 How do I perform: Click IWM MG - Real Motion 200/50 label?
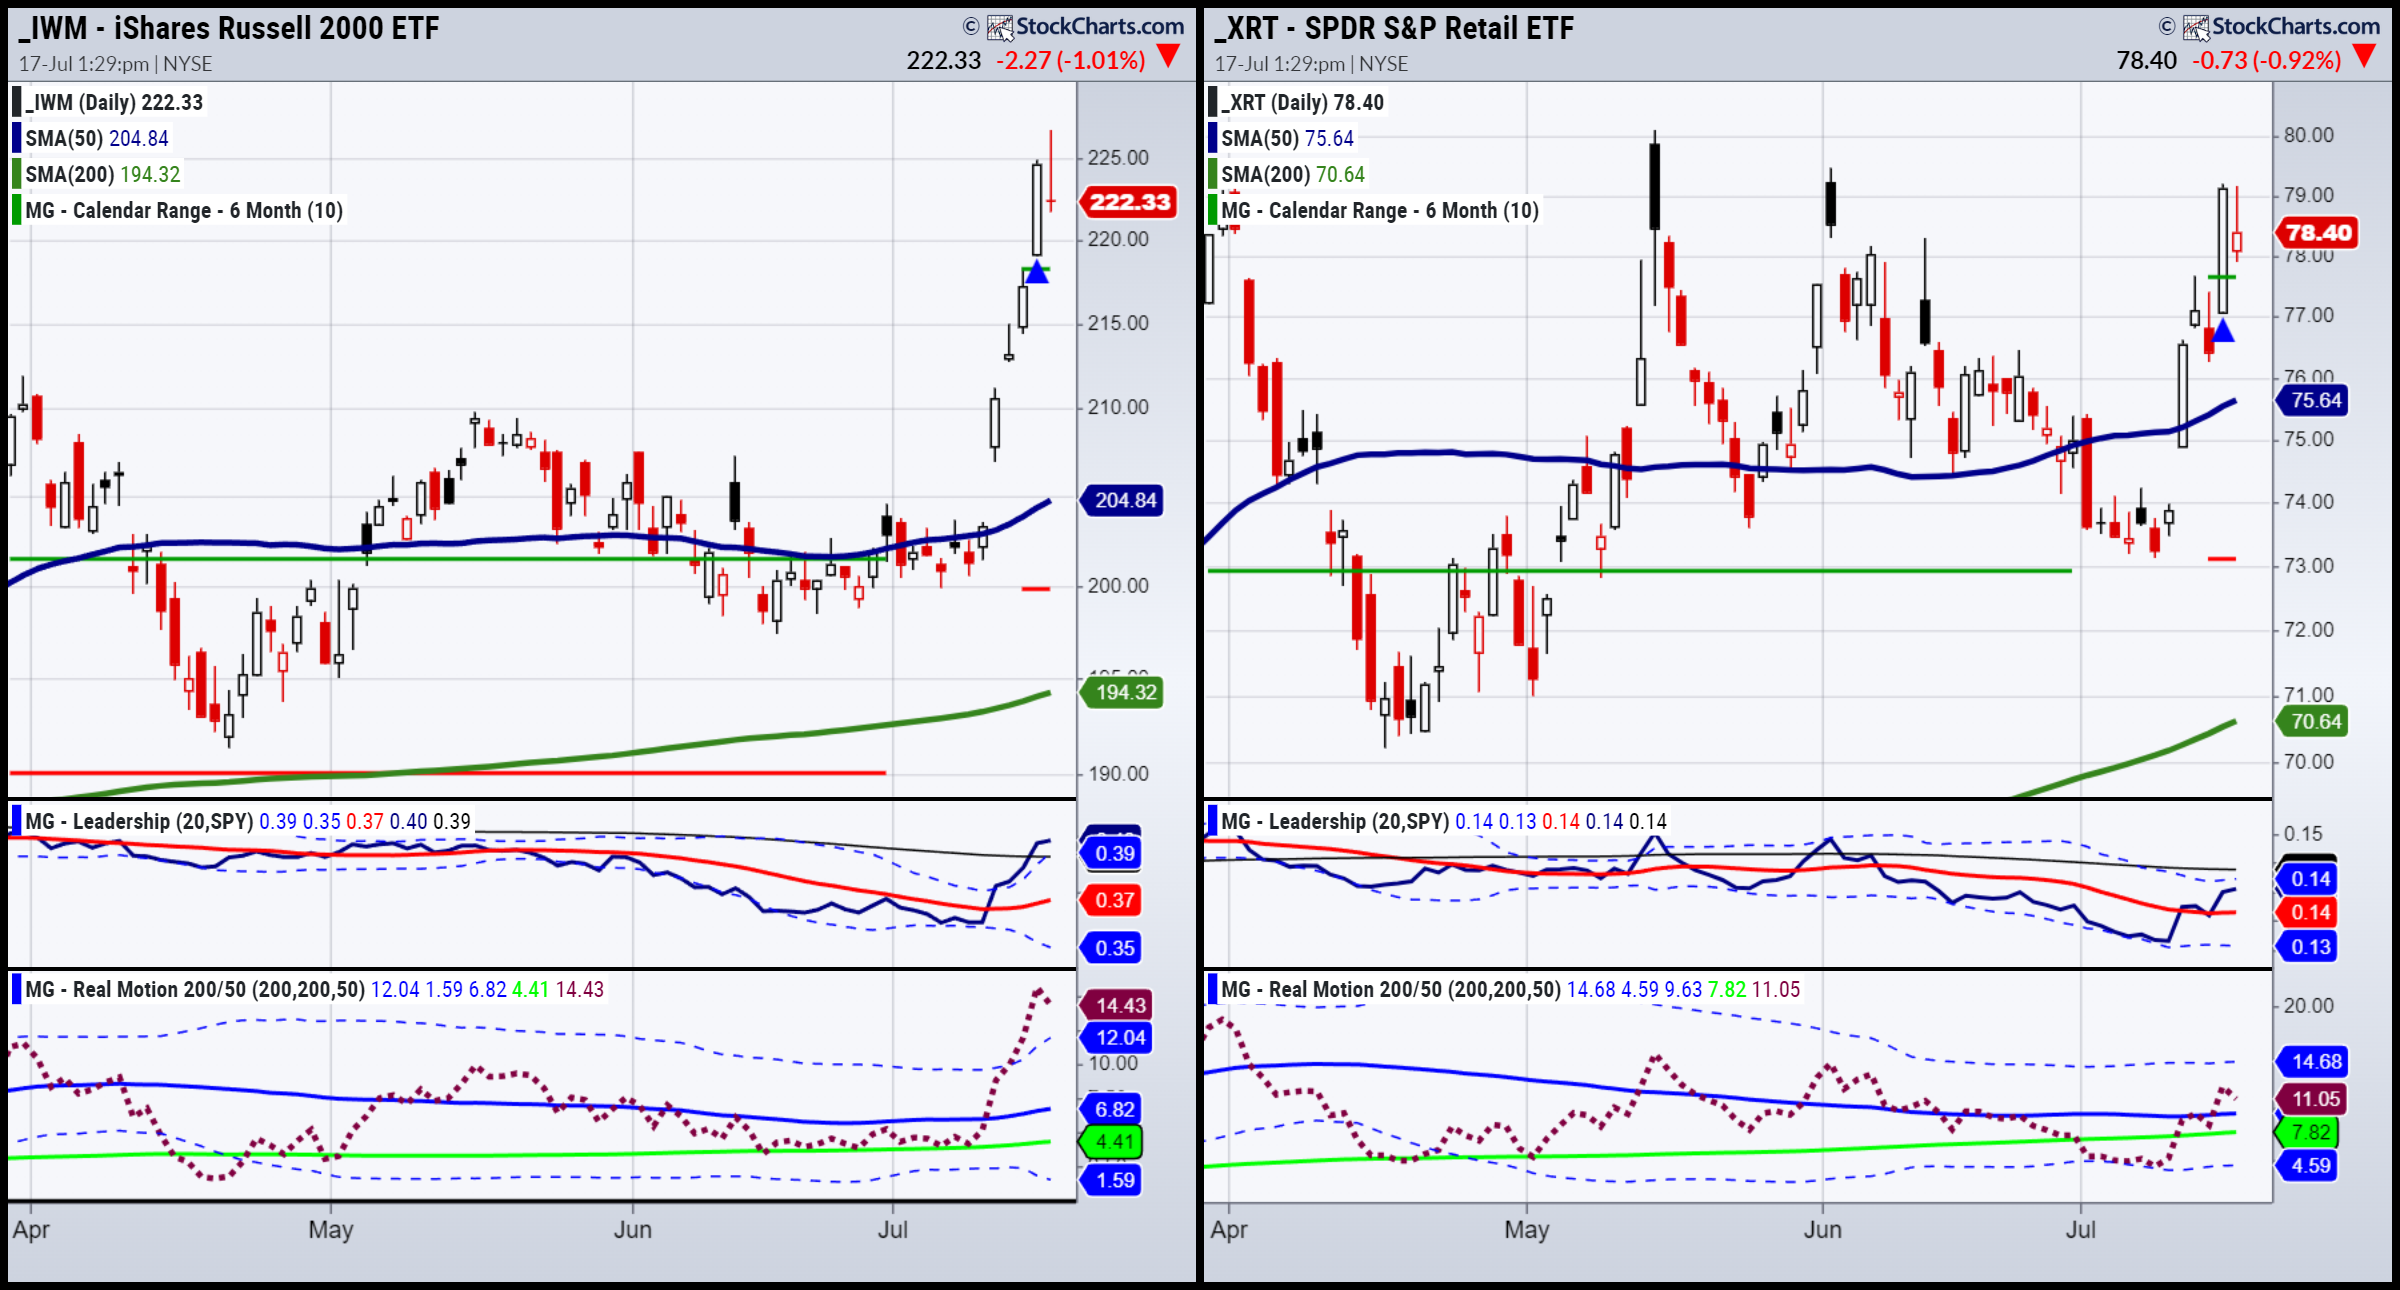click(195, 989)
